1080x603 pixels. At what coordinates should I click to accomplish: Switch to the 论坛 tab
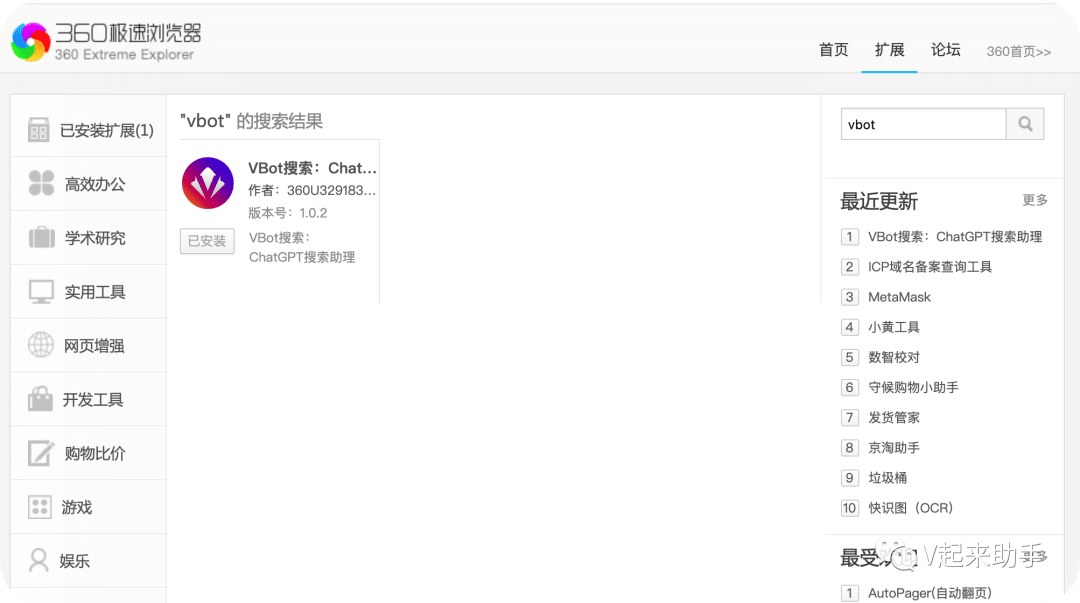tap(945, 50)
